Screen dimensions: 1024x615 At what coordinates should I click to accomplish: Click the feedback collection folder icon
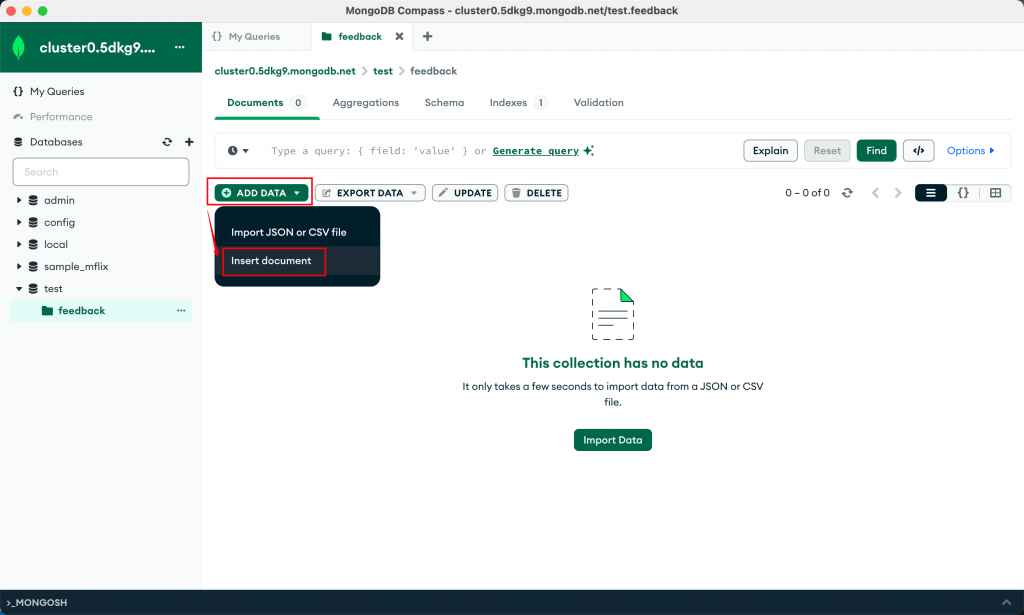tap(47, 311)
